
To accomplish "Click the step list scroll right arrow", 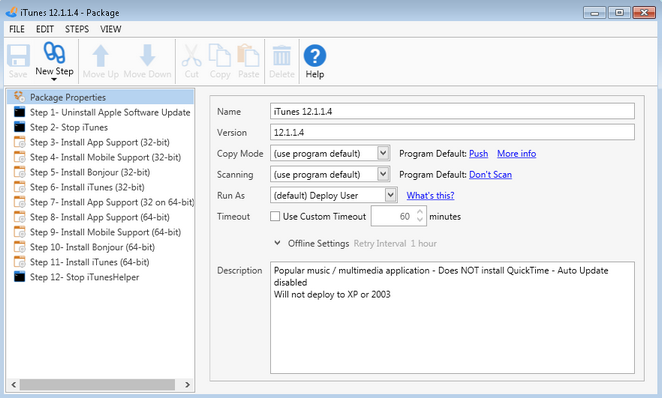I will (187, 384).
